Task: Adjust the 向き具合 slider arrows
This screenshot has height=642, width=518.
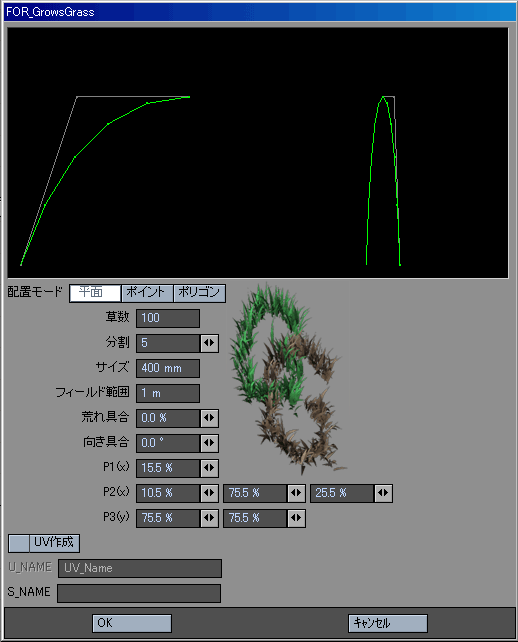Action: (209, 443)
